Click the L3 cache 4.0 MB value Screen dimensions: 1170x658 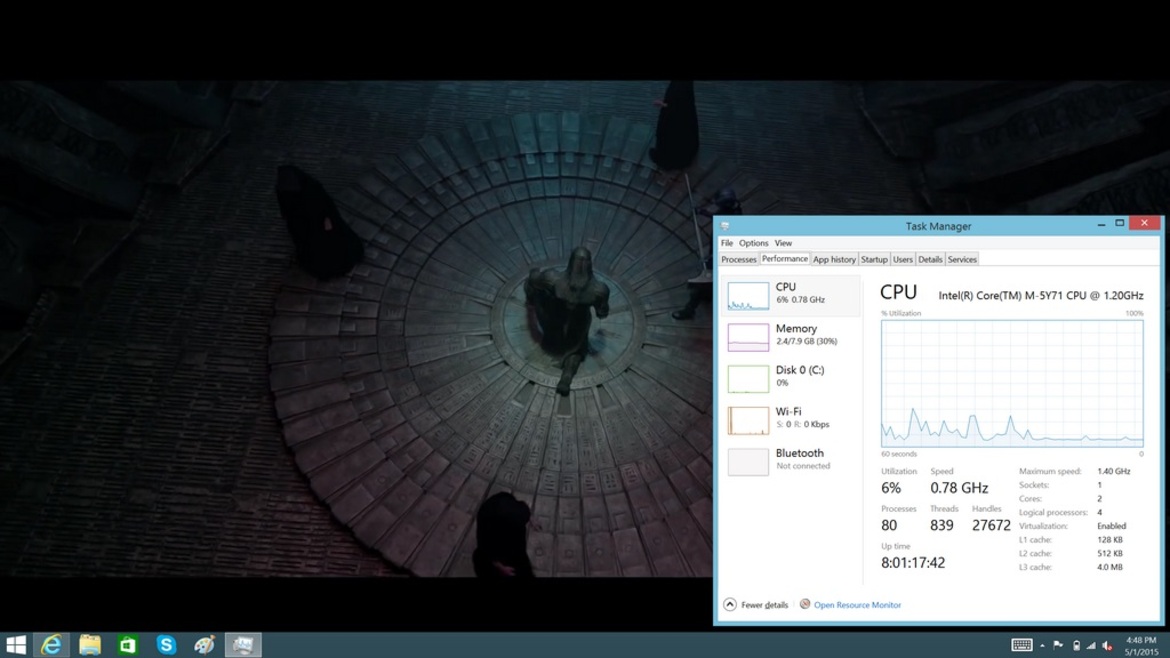tap(1110, 567)
